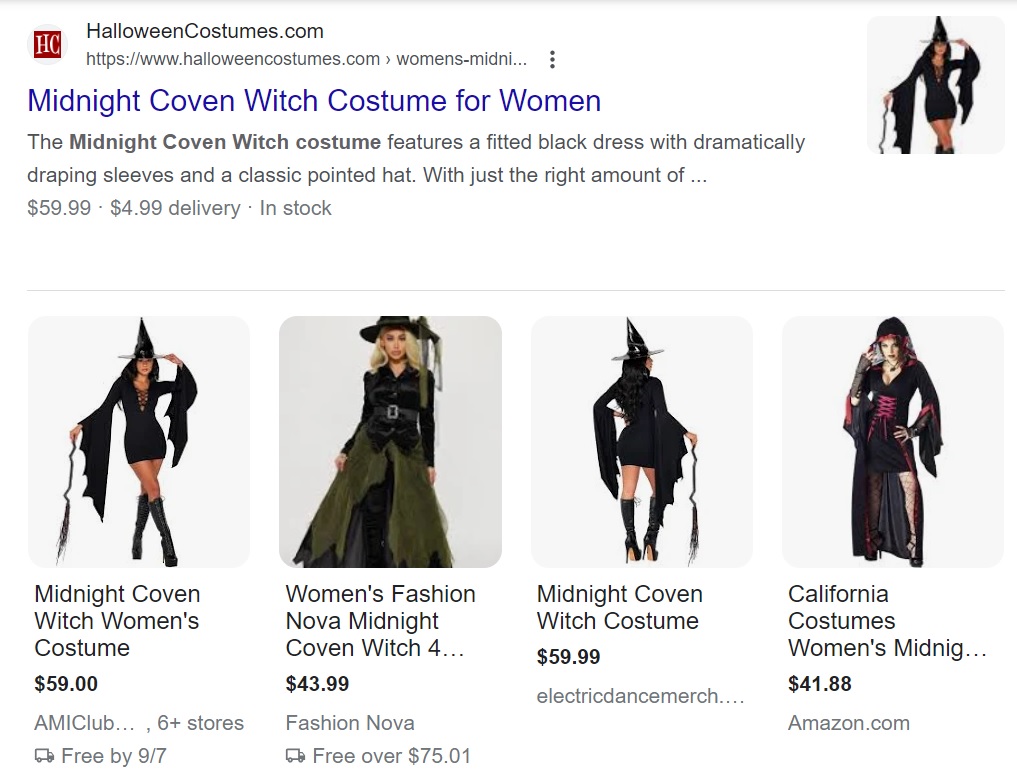
Task: Open California Costumes Women's Midnight product title
Action: [x=887, y=621]
